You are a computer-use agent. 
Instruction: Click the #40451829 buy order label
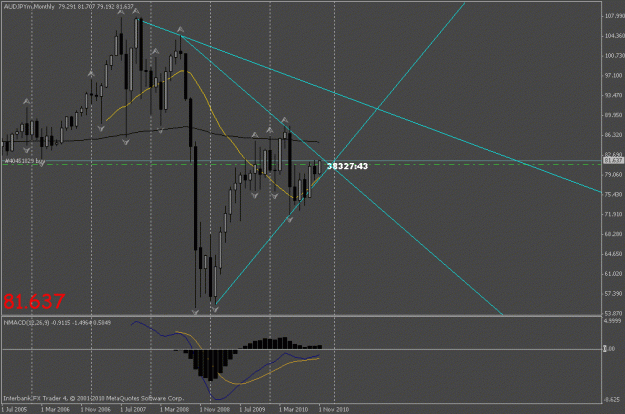click(24, 161)
